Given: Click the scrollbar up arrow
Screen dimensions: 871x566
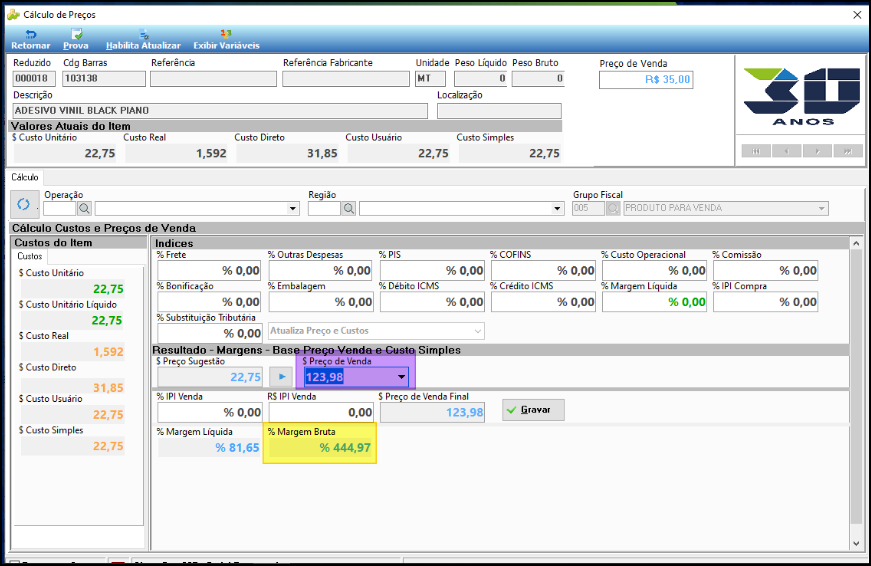Looking at the screenshot, I should pos(856,243).
